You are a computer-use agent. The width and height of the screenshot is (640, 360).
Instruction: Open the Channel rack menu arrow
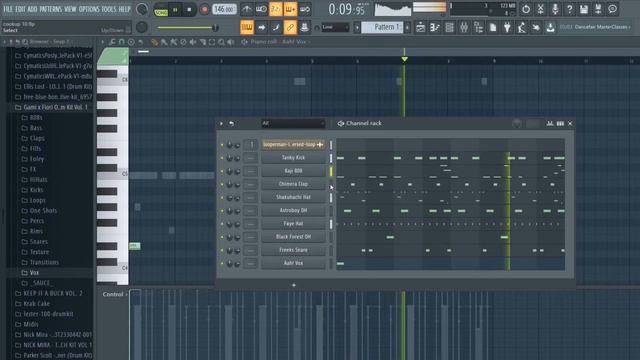(222, 123)
